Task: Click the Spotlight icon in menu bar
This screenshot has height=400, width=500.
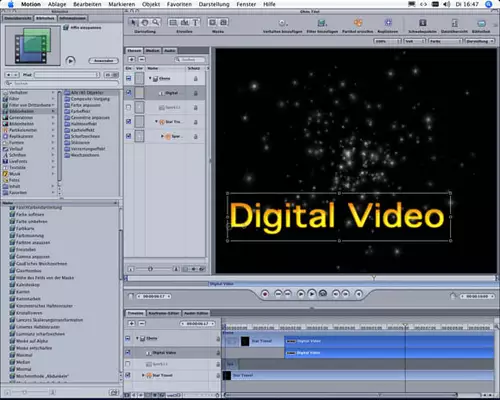Action: pos(489,4)
